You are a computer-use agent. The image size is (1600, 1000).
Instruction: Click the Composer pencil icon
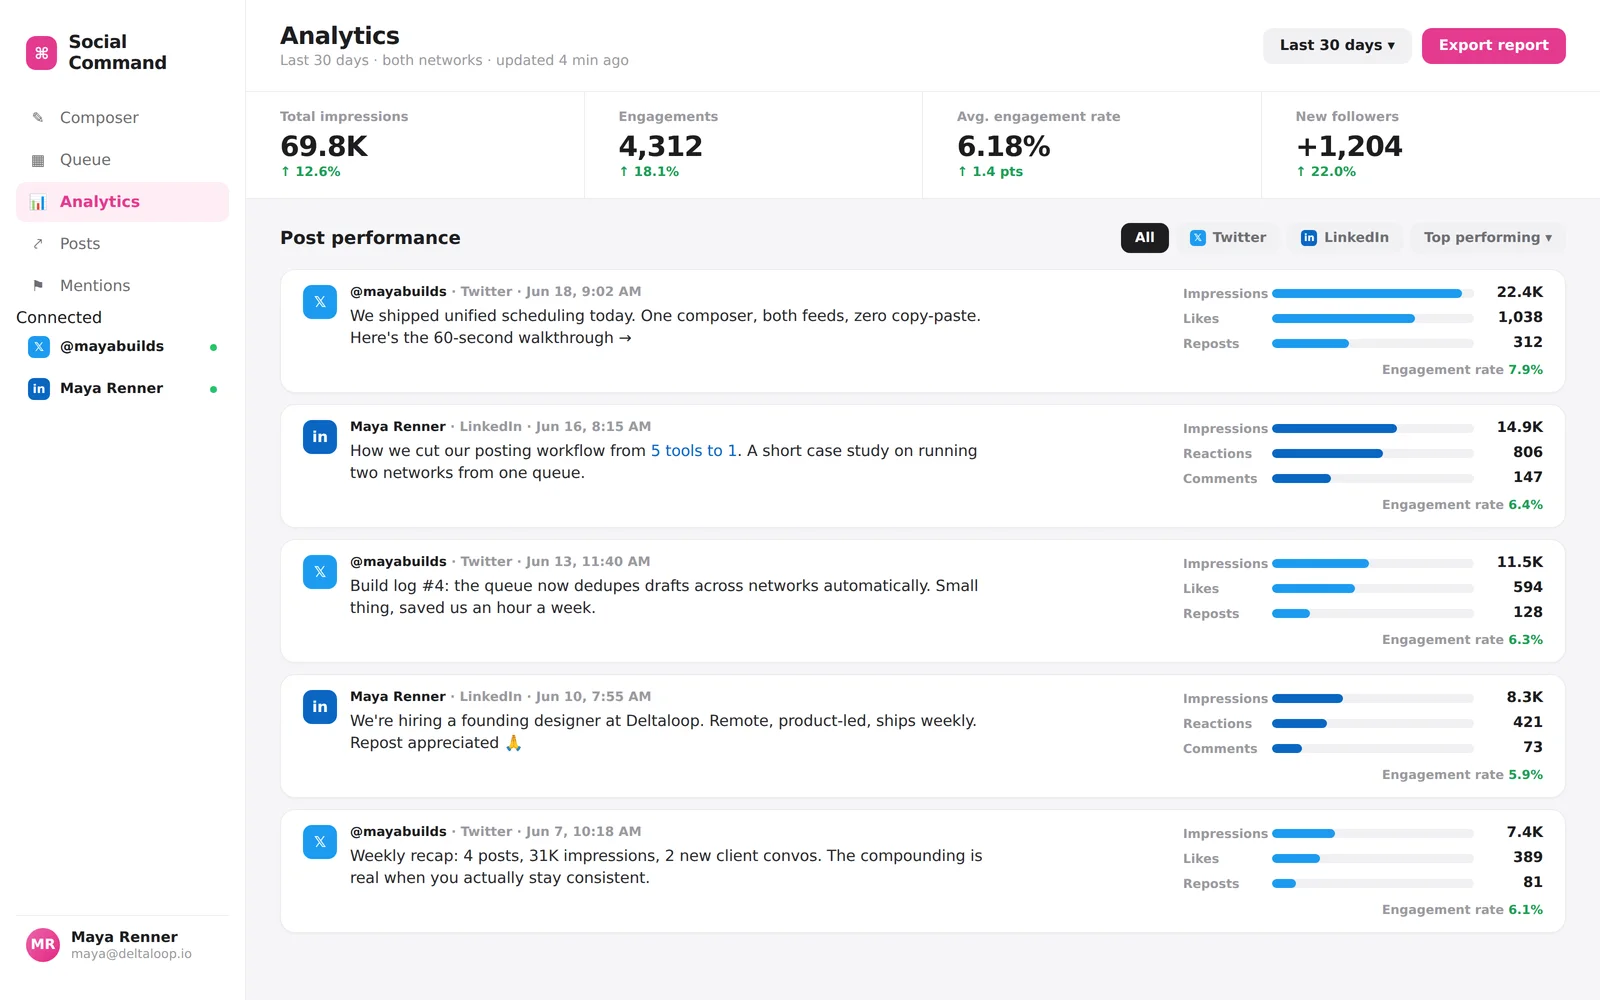(x=38, y=118)
